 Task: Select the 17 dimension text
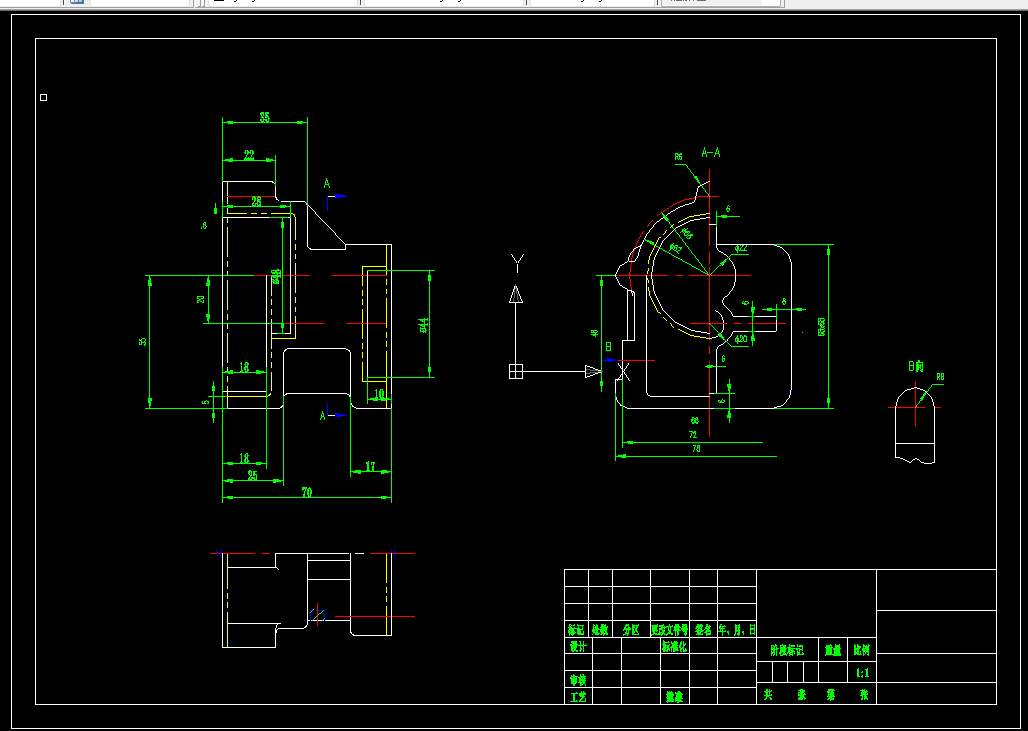tap(370, 466)
